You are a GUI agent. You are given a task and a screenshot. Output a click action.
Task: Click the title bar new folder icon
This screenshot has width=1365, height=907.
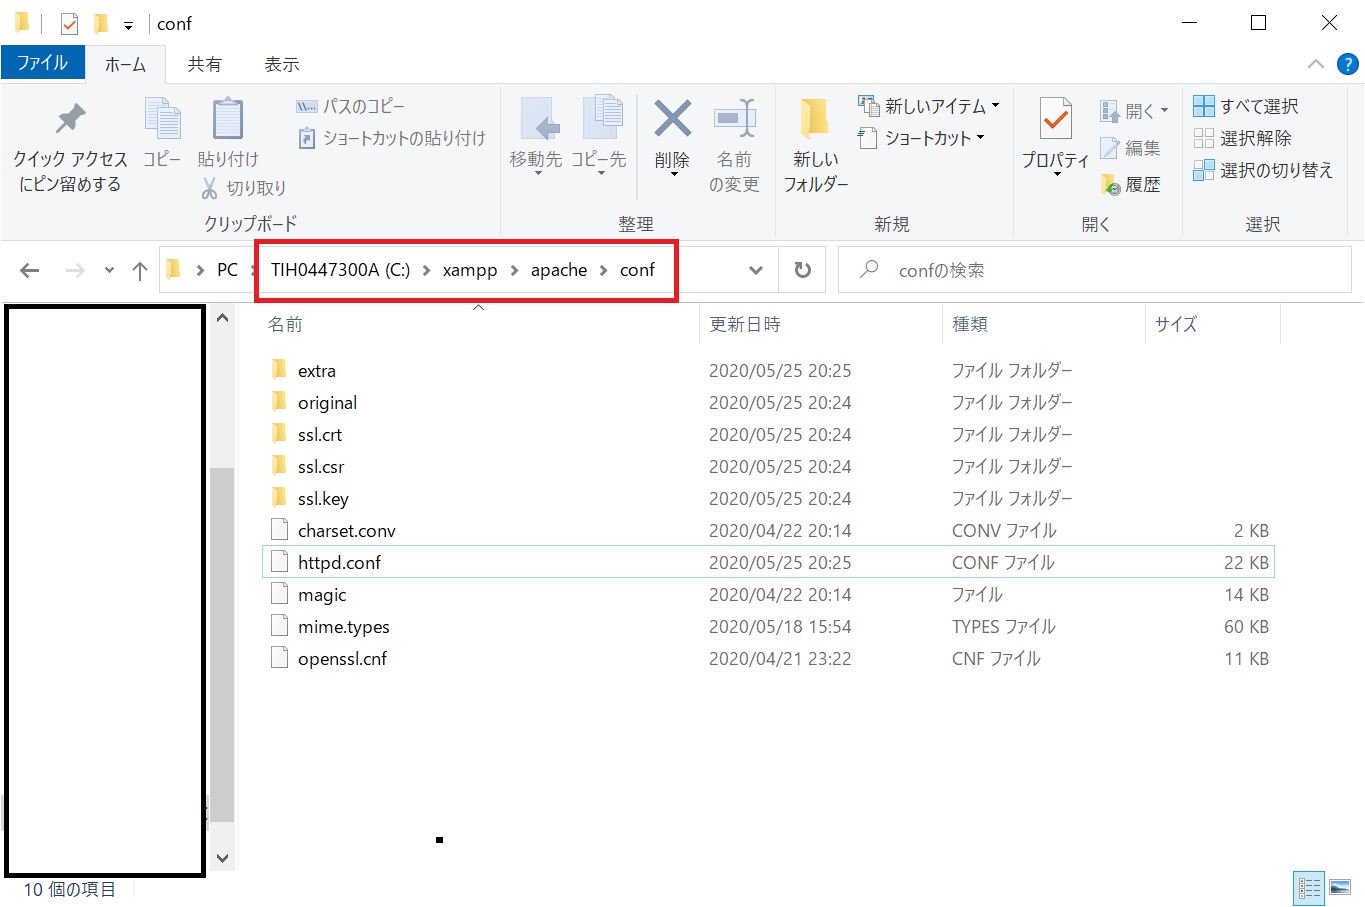pos(100,23)
